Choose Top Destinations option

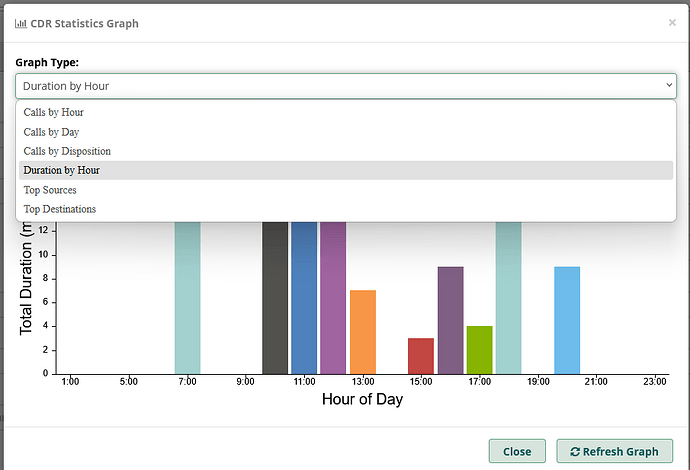(60, 209)
